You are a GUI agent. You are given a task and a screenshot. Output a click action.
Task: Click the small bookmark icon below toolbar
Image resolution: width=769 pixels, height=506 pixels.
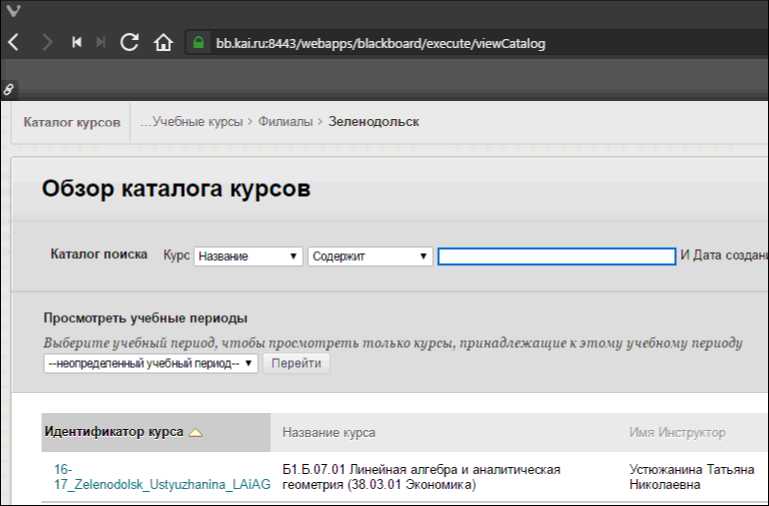(x=9, y=89)
